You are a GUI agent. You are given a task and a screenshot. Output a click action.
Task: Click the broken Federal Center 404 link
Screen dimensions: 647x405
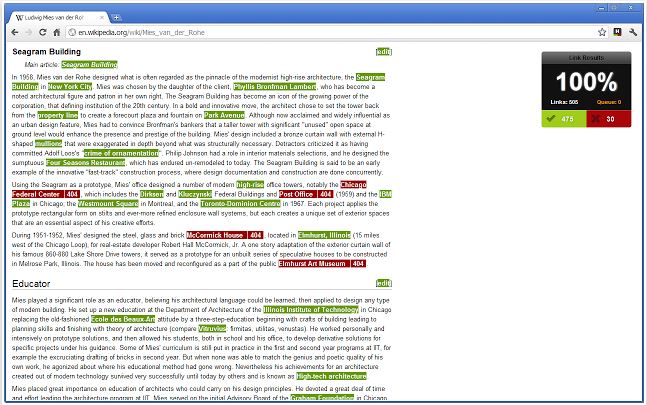(x=45, y=194)
